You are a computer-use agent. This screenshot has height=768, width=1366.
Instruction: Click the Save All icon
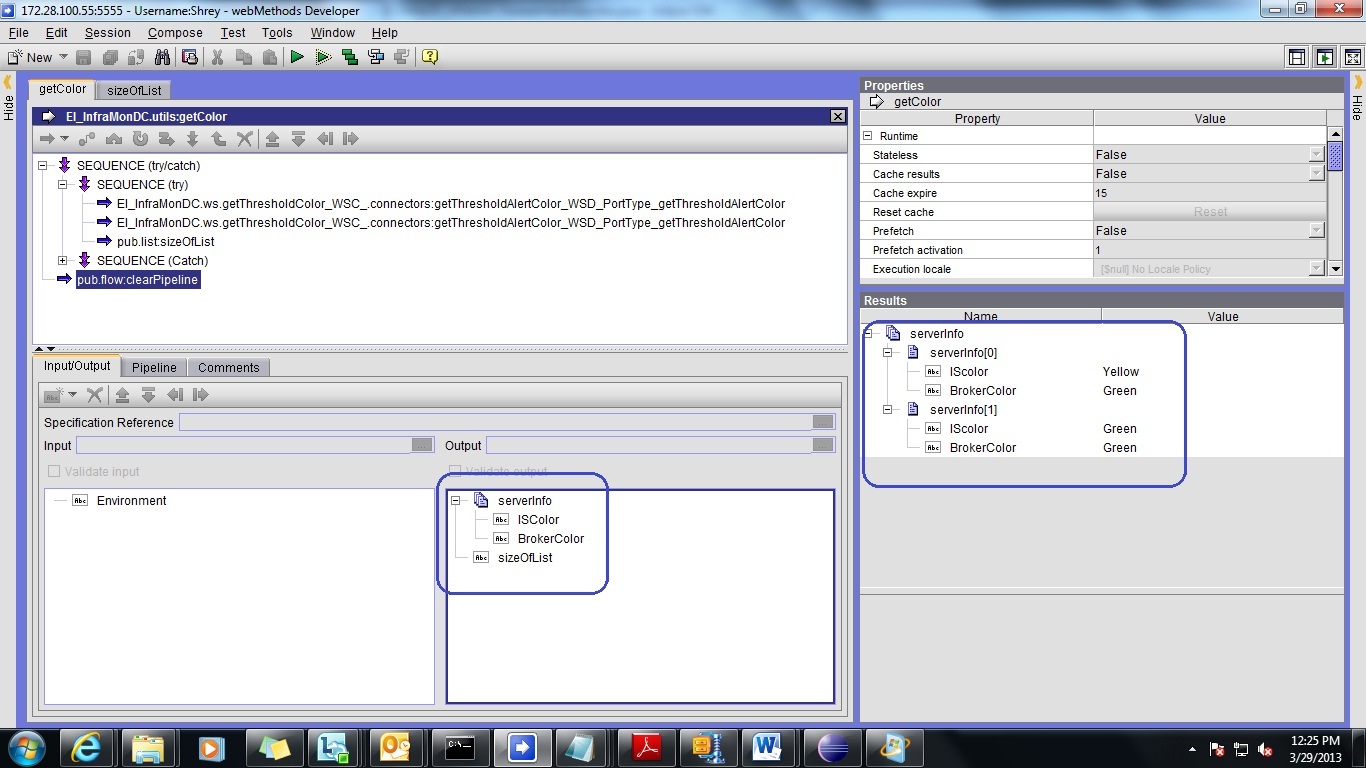point(110,57)
